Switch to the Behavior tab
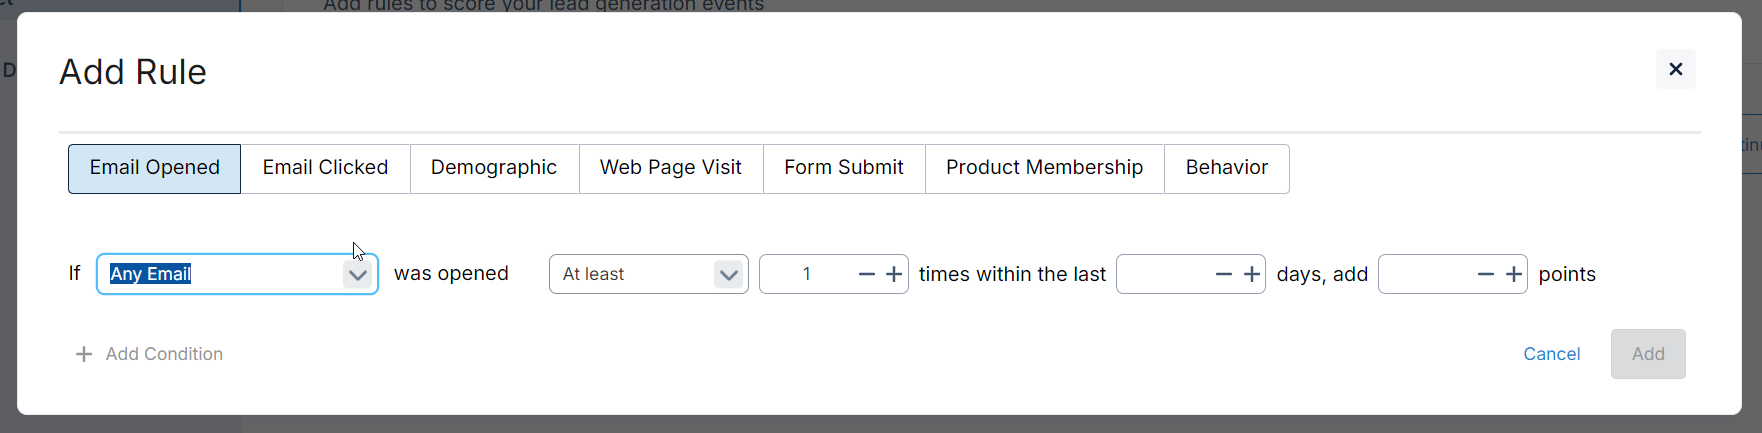Image resolution: width=1762 pixels, height=433 pixels. tap(1227, 168)
